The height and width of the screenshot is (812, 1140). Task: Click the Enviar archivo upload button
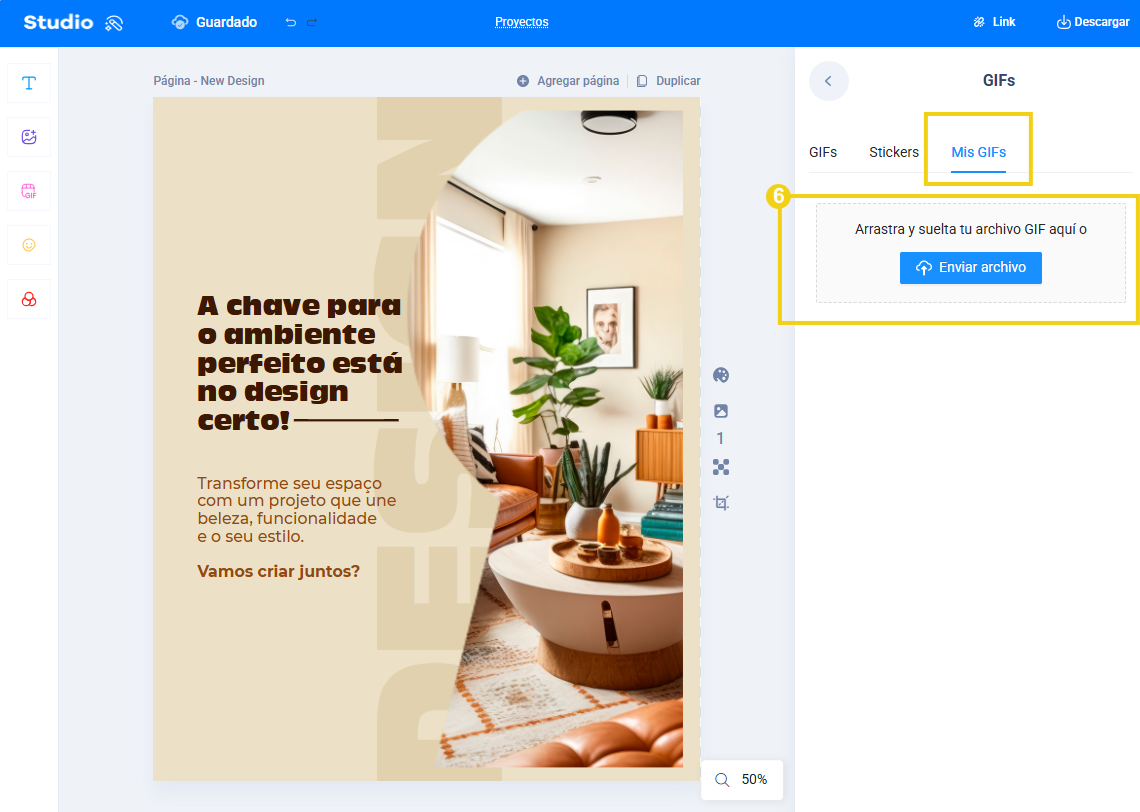tap(971, 268)
